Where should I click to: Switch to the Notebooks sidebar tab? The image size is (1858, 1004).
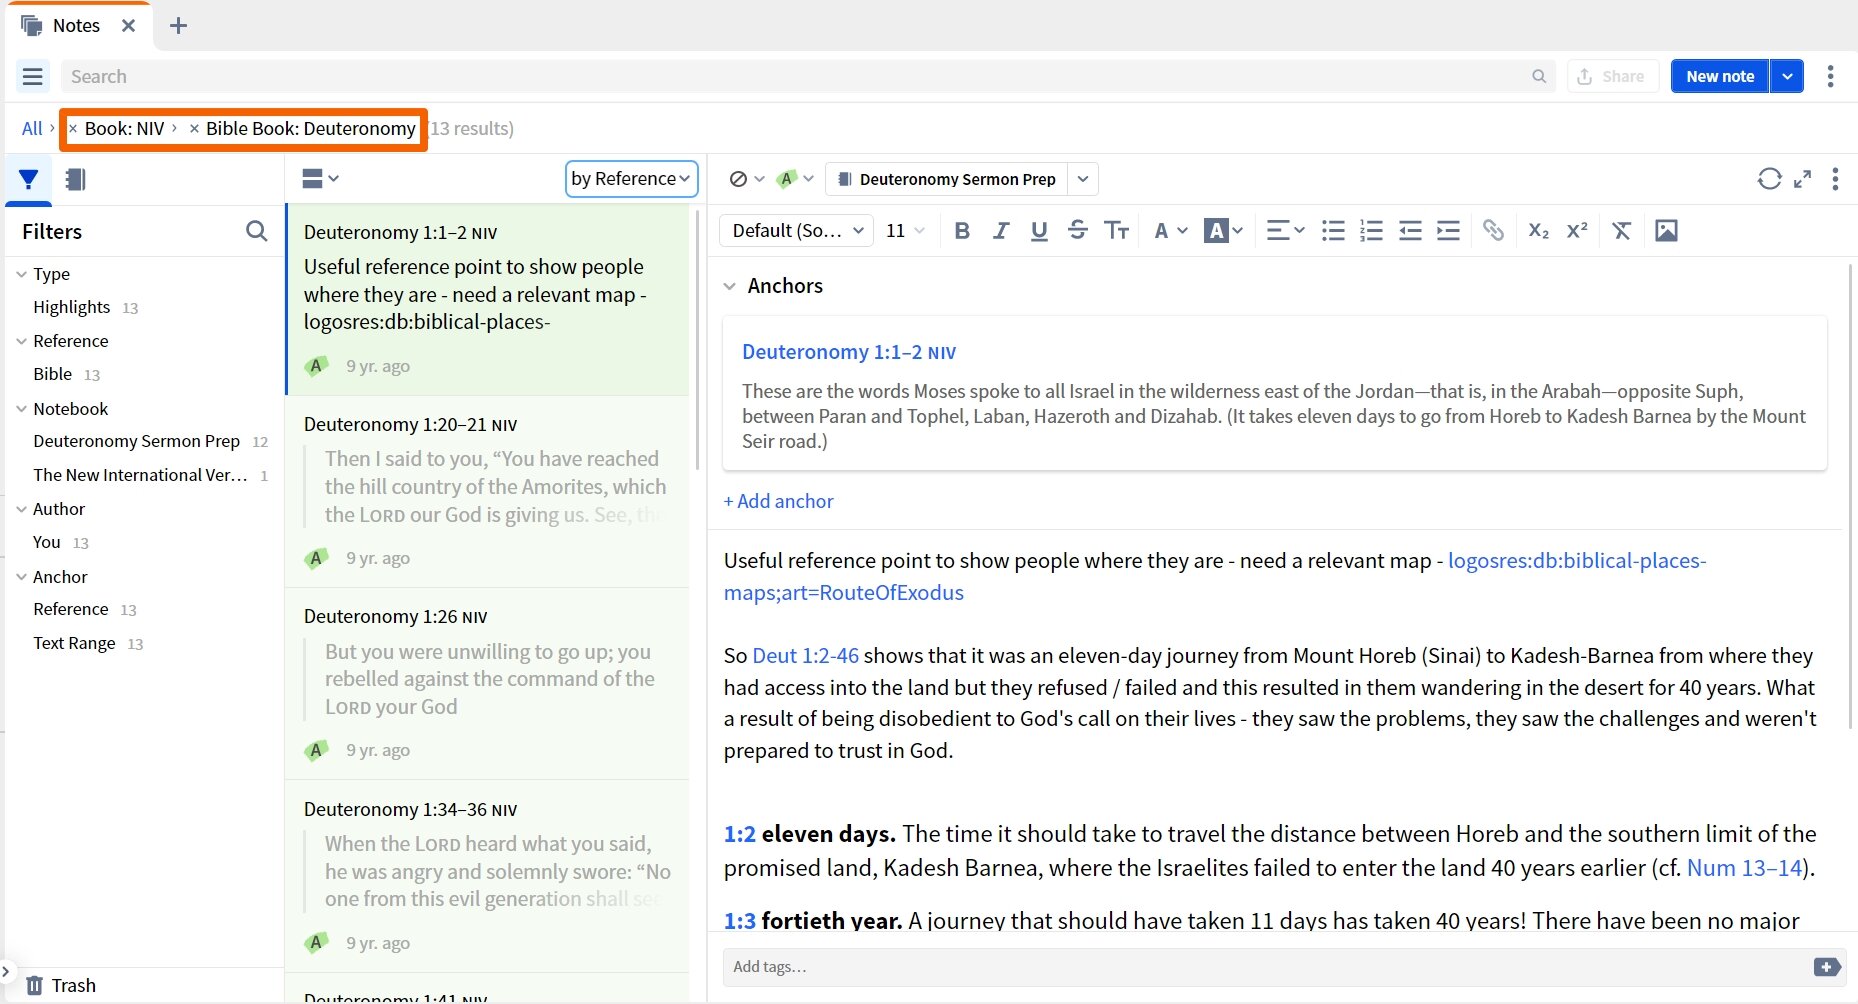[x=75, y=179]
